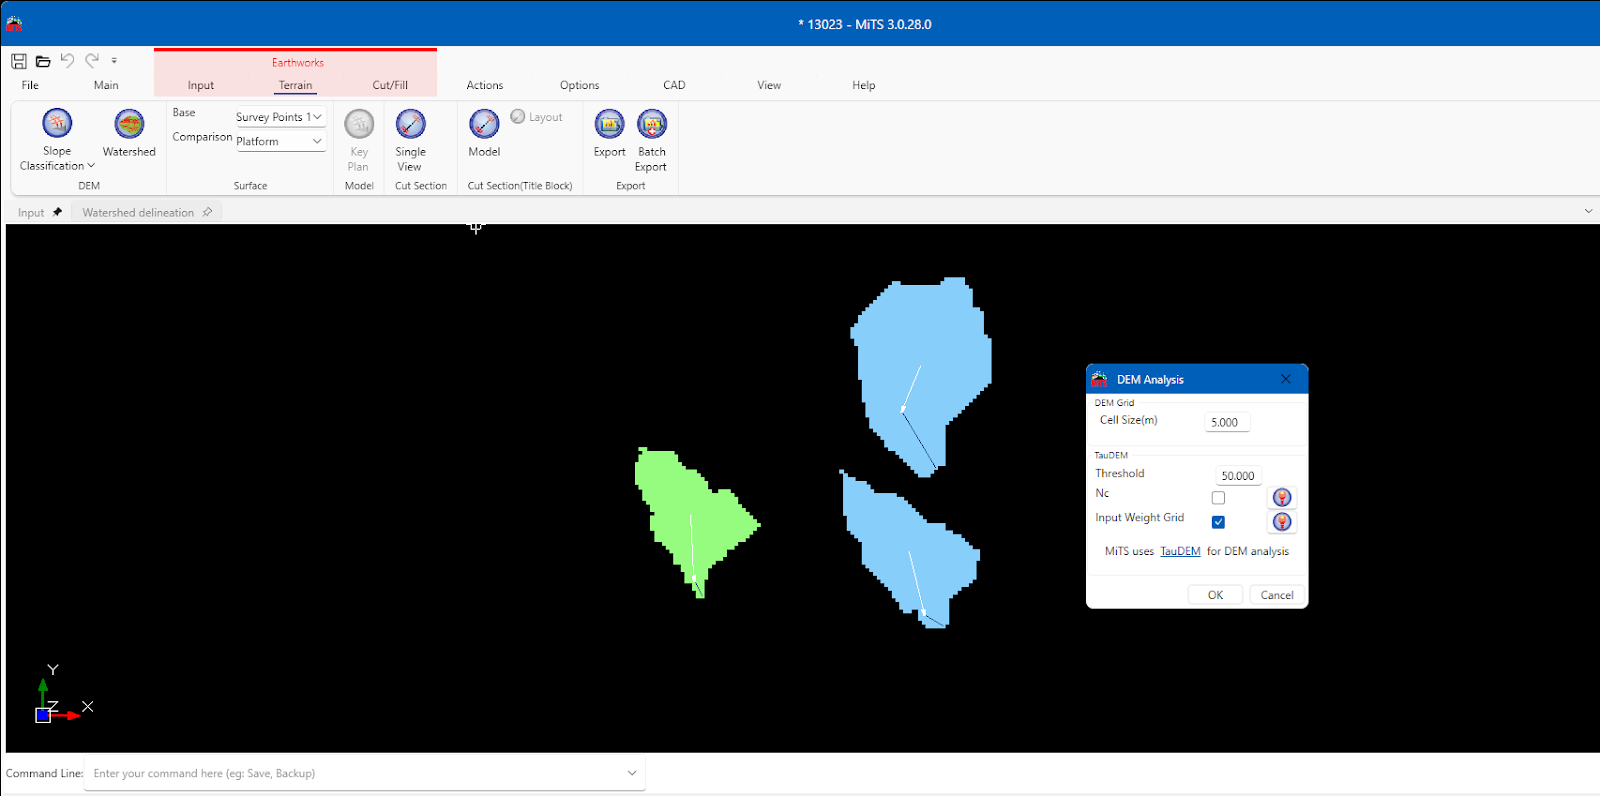Confirm DEM Analysis with OK
1600x796 pixels.
coord(1215,595)
